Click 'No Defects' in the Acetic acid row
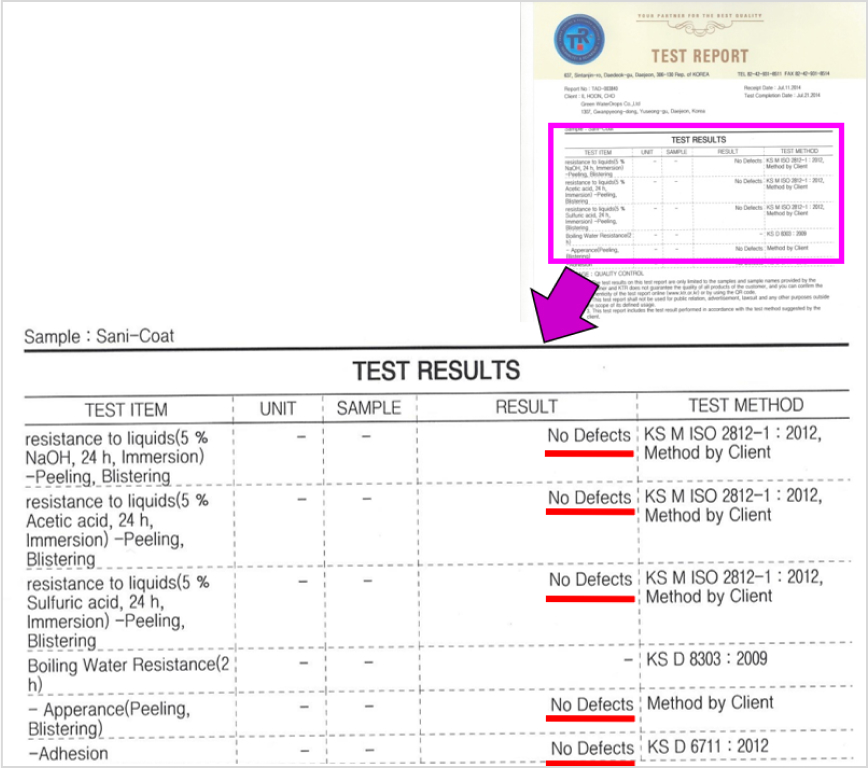868x768 pixels. 590,498
